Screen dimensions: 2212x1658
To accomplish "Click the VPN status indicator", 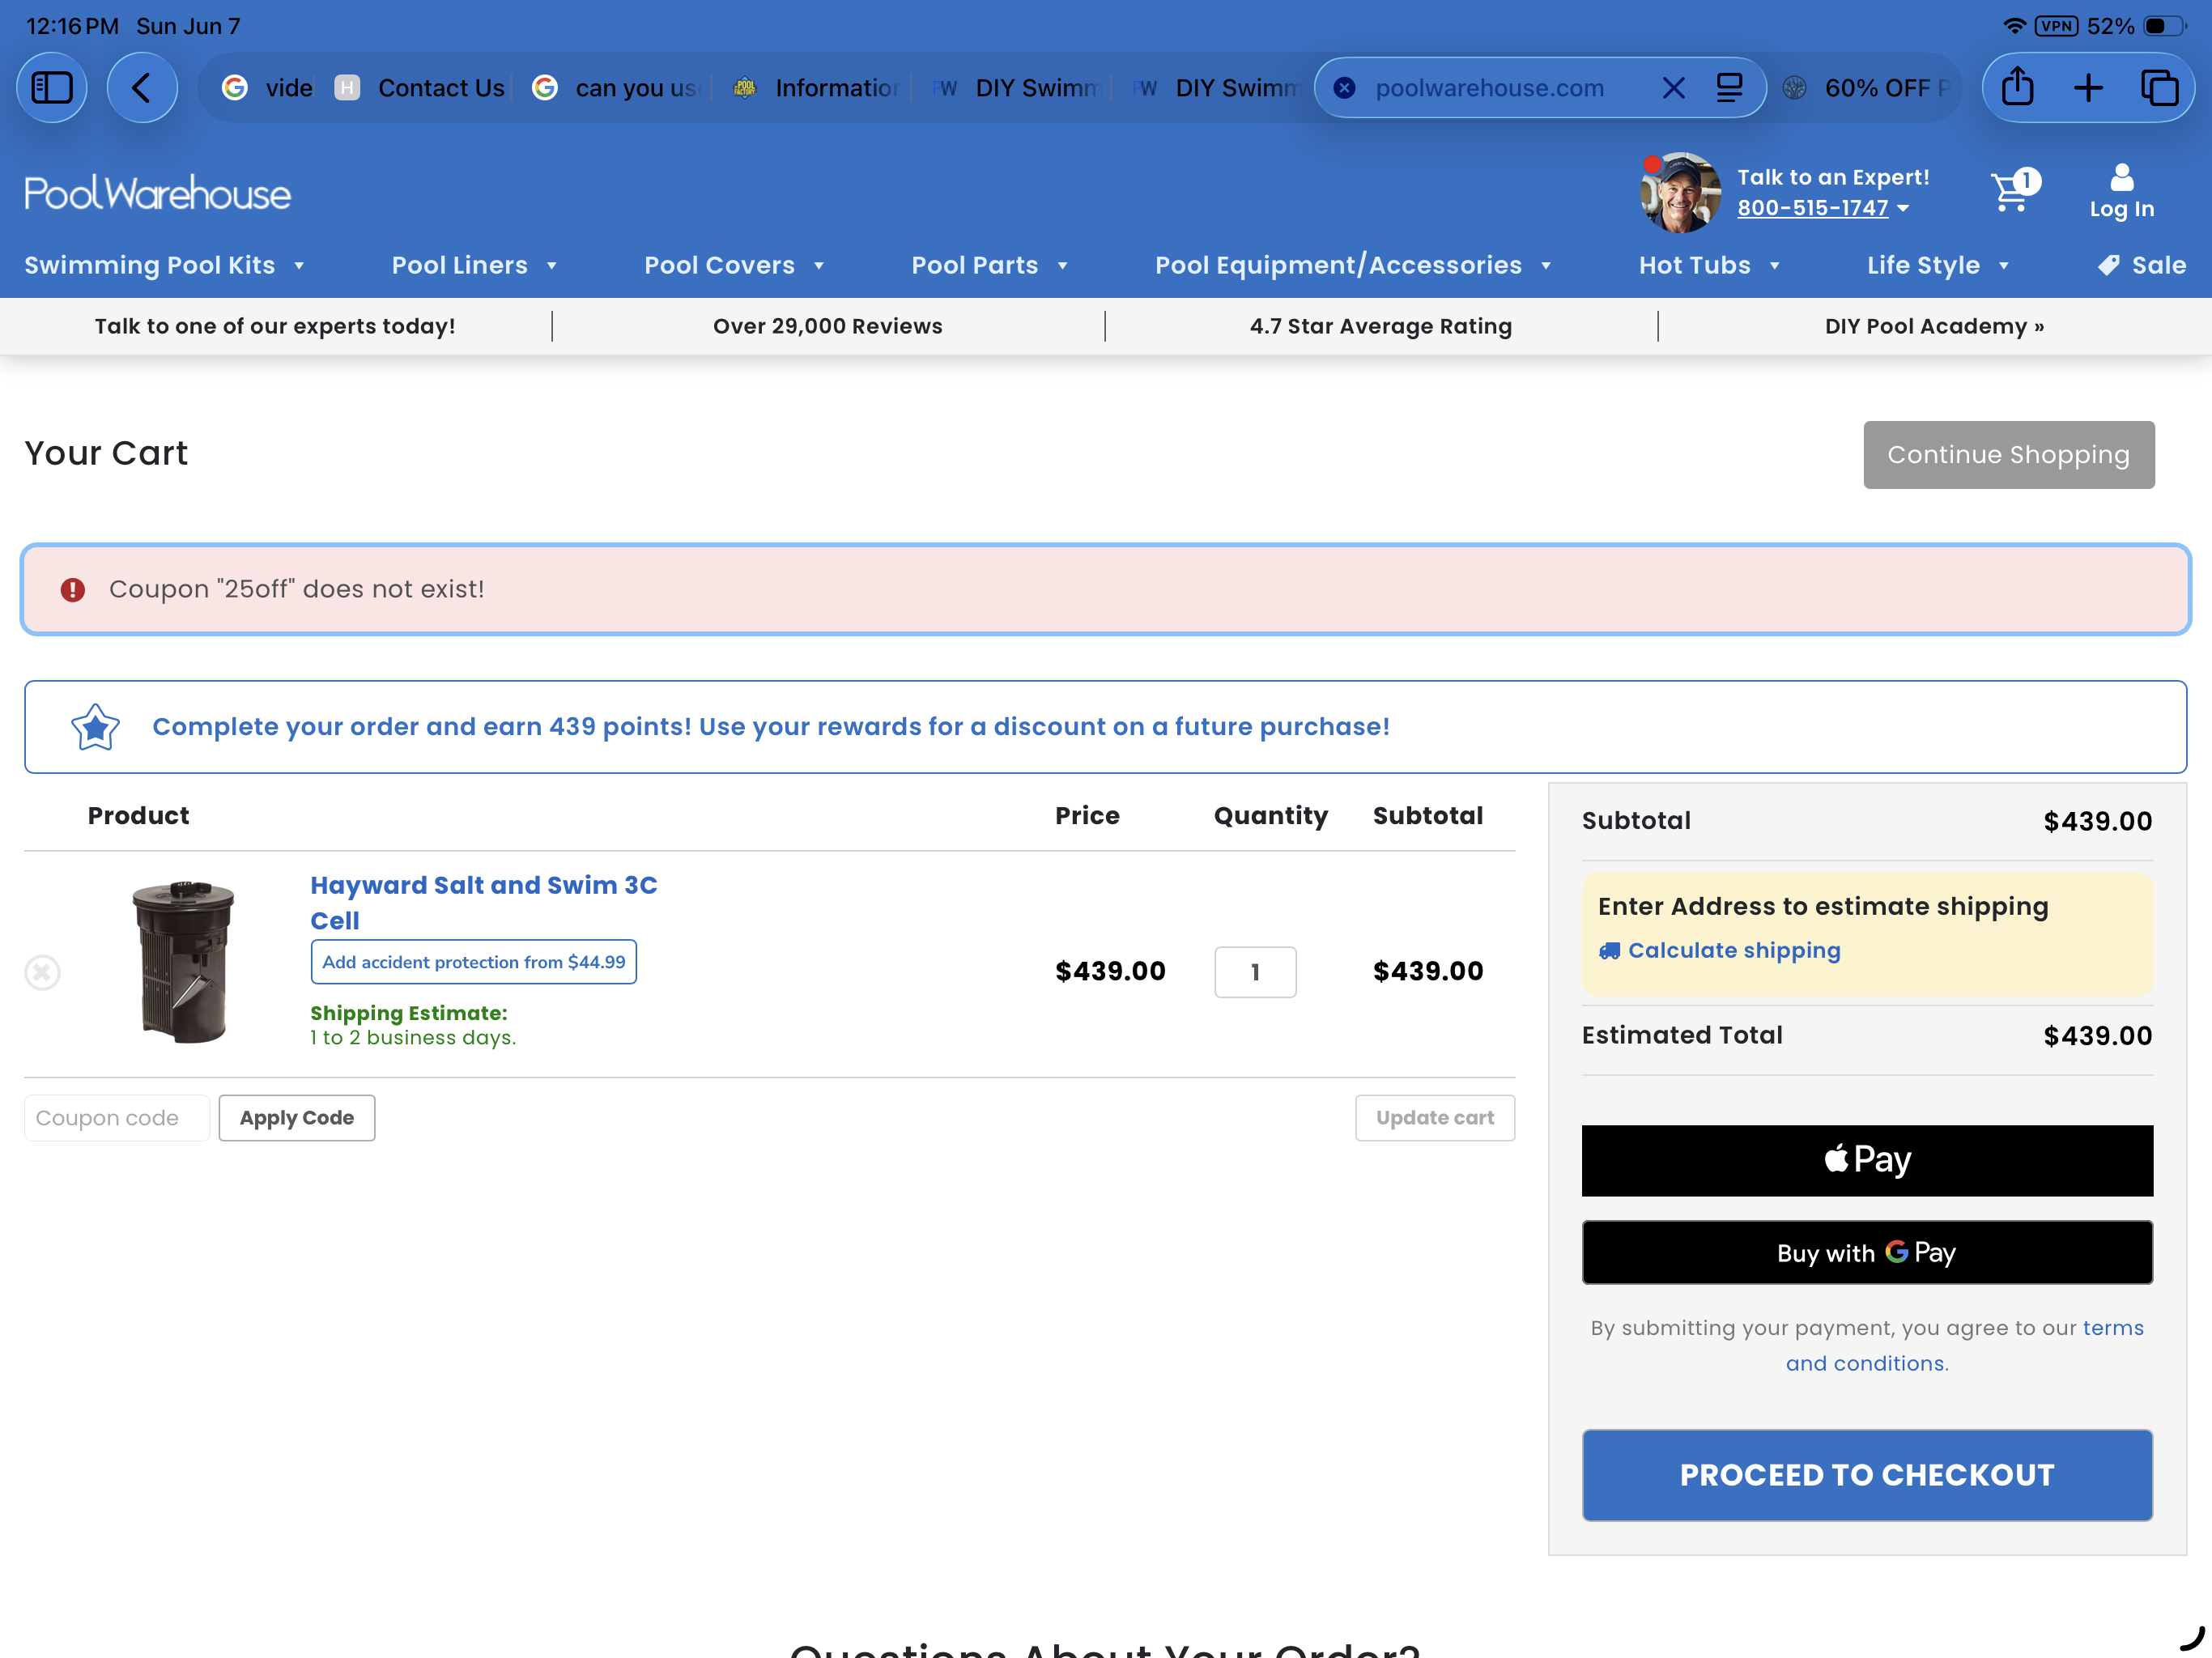I will [2056, 26].
